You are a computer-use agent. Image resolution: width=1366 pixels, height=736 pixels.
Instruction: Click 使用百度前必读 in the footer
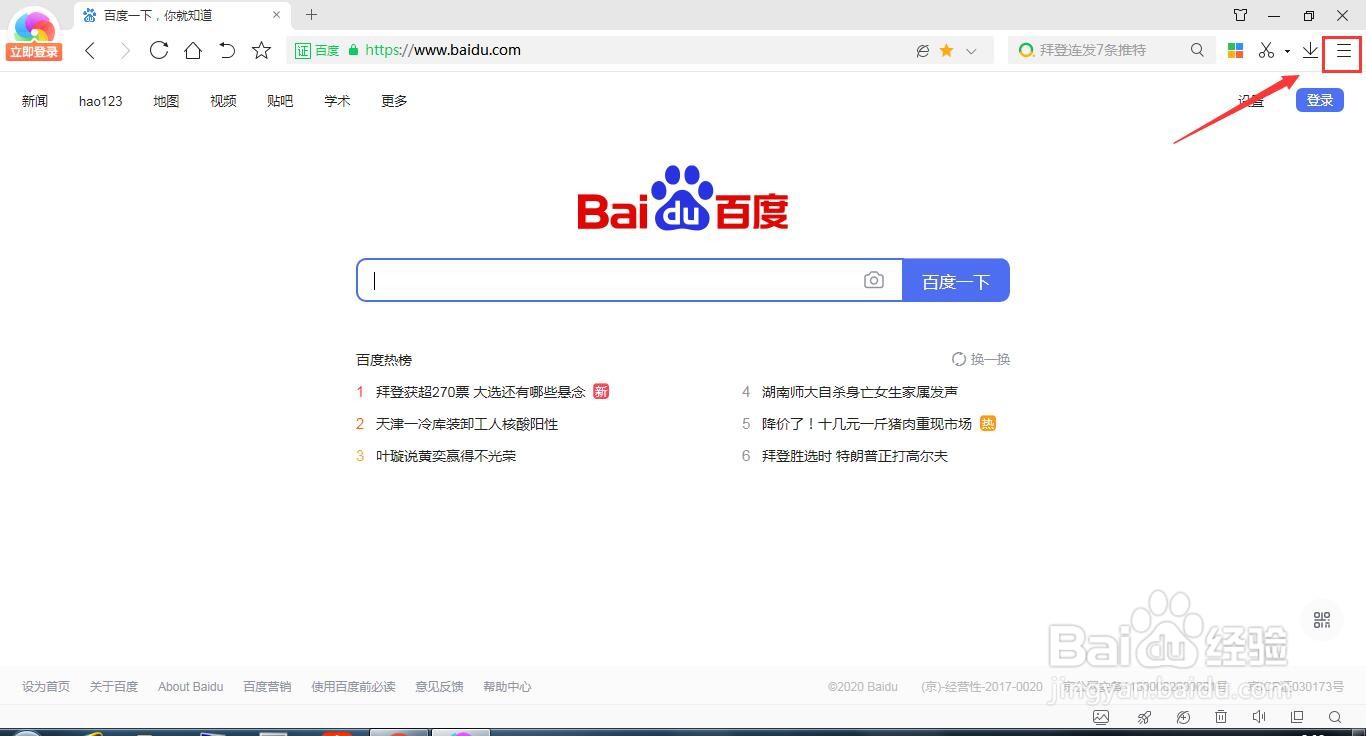[x=353, y=687]
